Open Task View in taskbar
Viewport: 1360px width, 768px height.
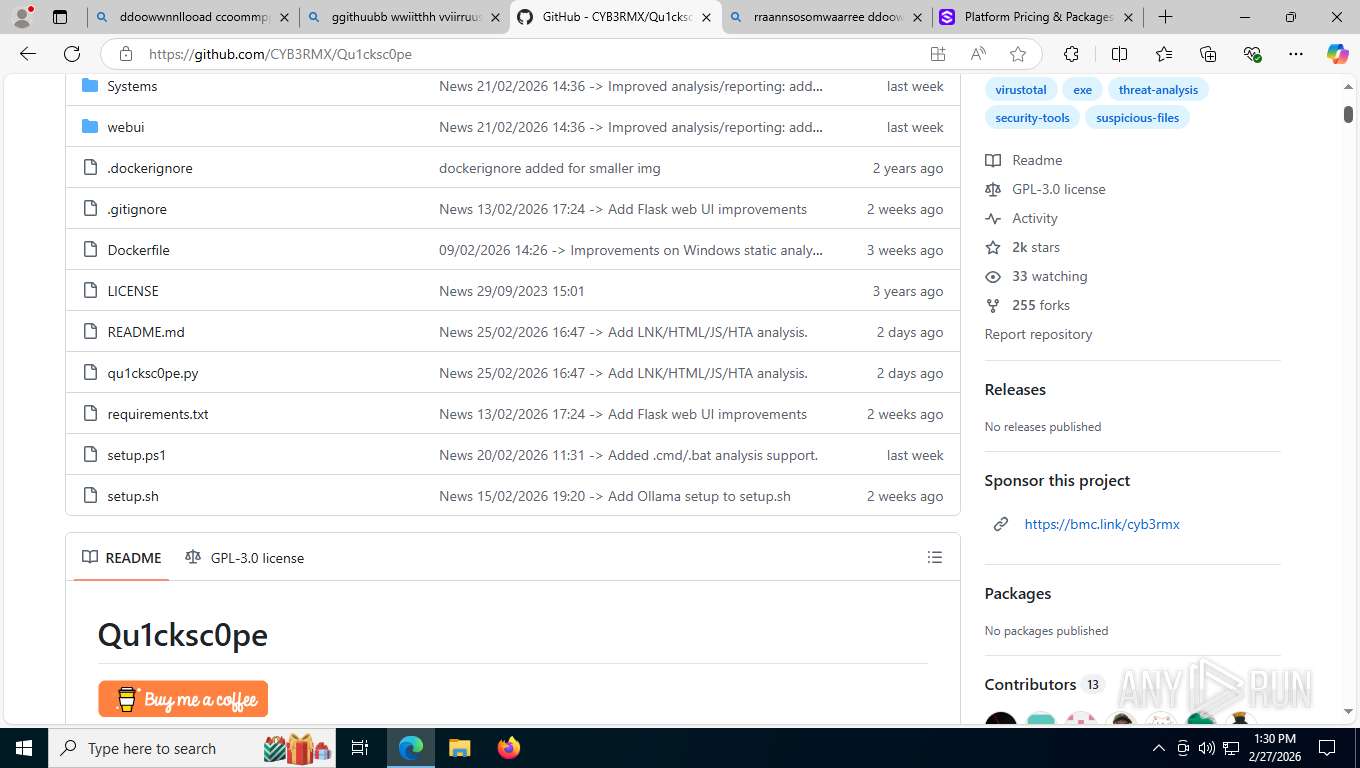[x=360, y=748]
